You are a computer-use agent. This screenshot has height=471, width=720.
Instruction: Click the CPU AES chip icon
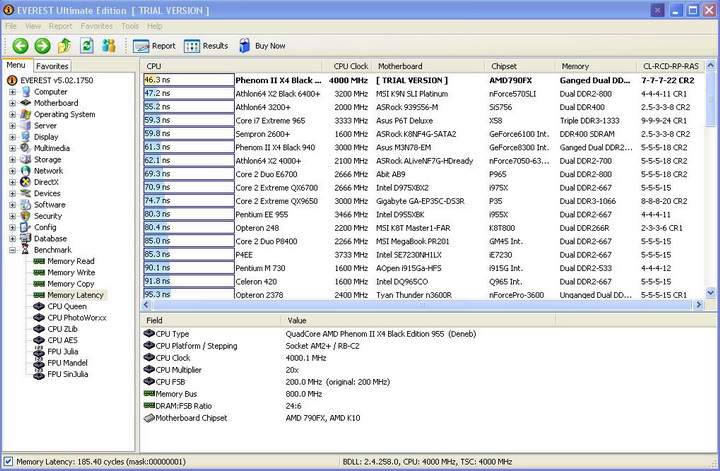point(39,340)
